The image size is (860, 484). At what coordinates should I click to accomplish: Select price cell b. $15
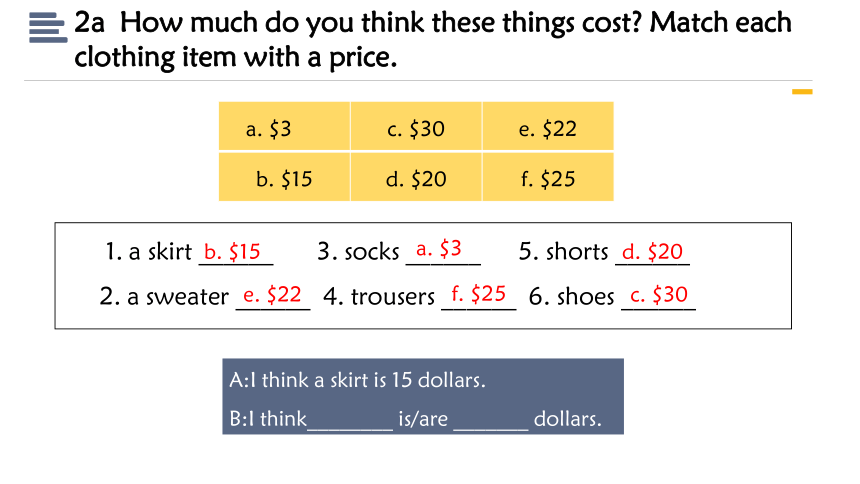(284, 177)
